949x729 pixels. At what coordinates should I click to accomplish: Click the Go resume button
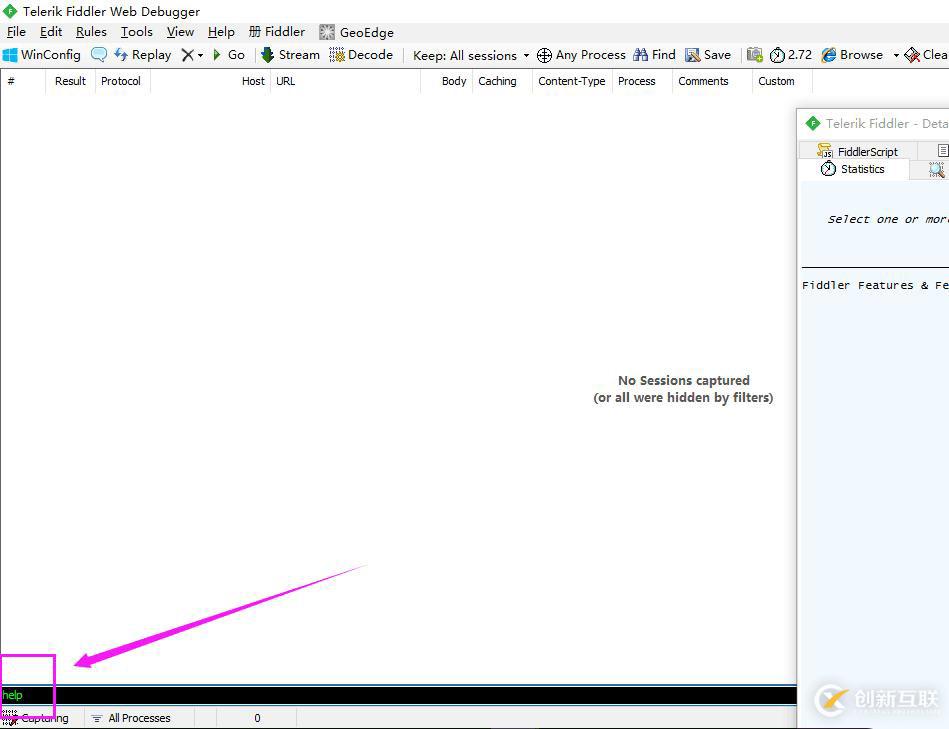point(229,55)
